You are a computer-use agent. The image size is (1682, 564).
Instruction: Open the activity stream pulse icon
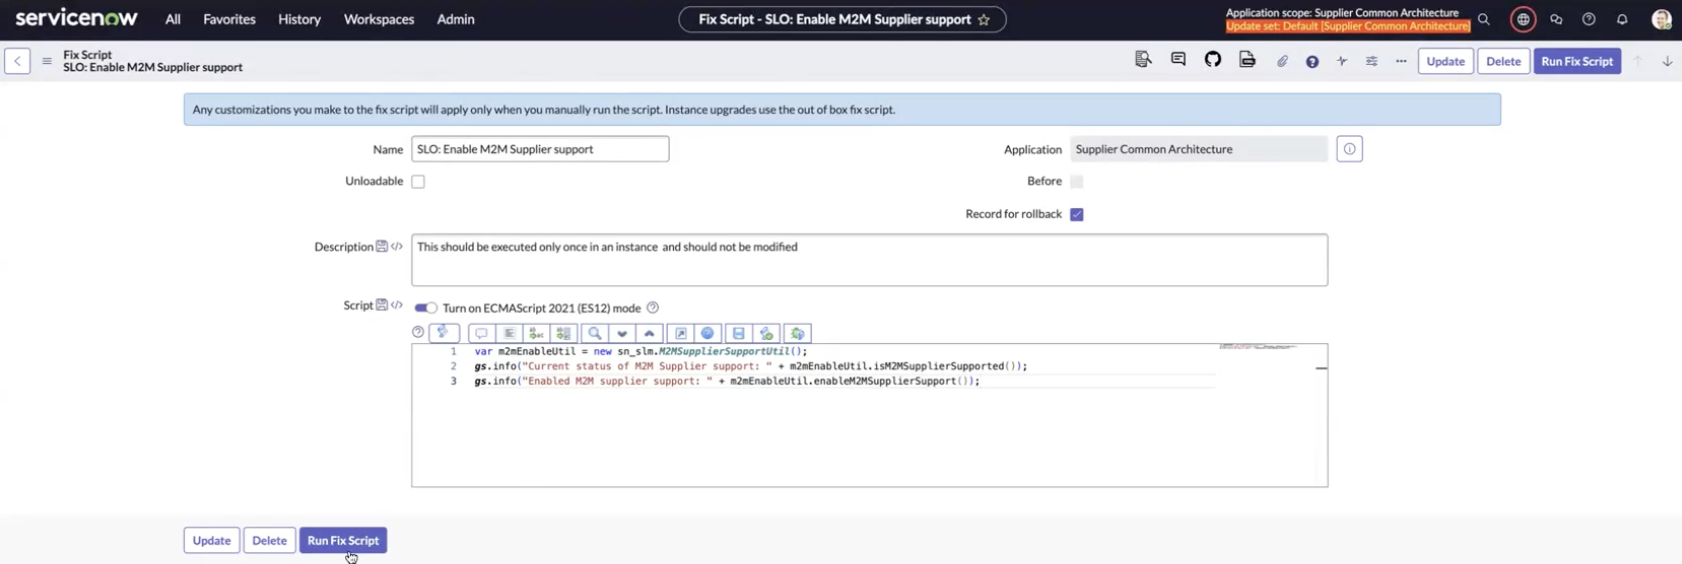[1342, 61]
